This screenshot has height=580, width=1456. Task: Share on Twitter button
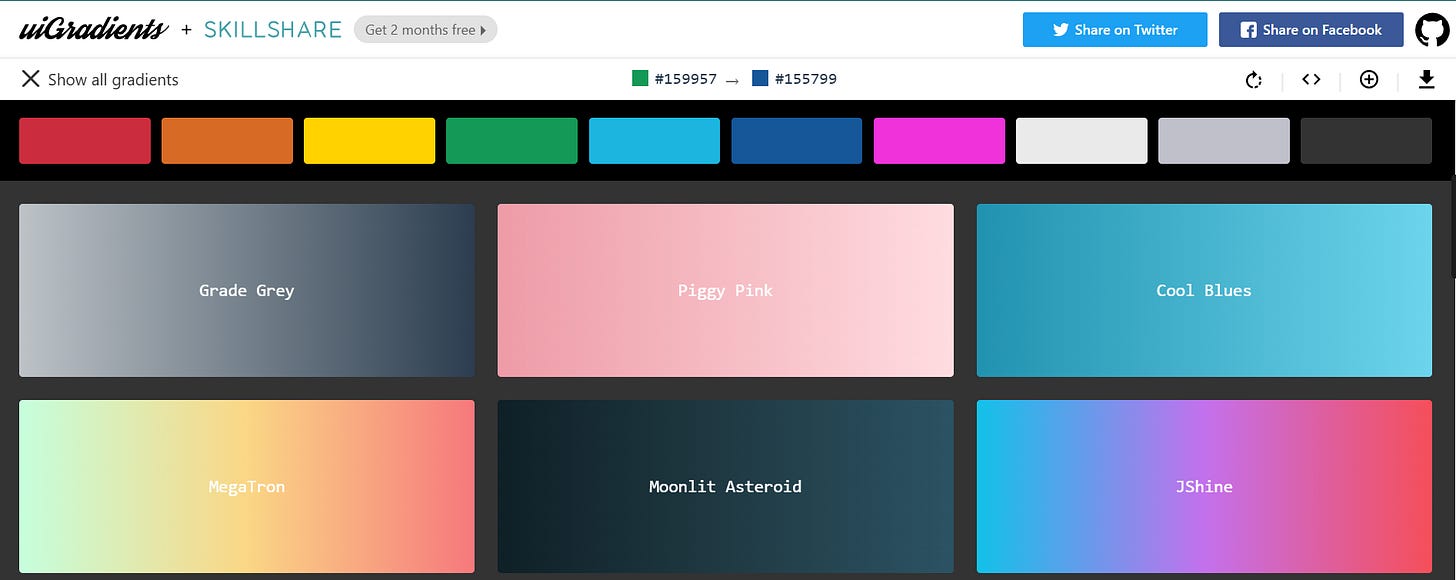pyautogui.click(x=1115, y=30)
